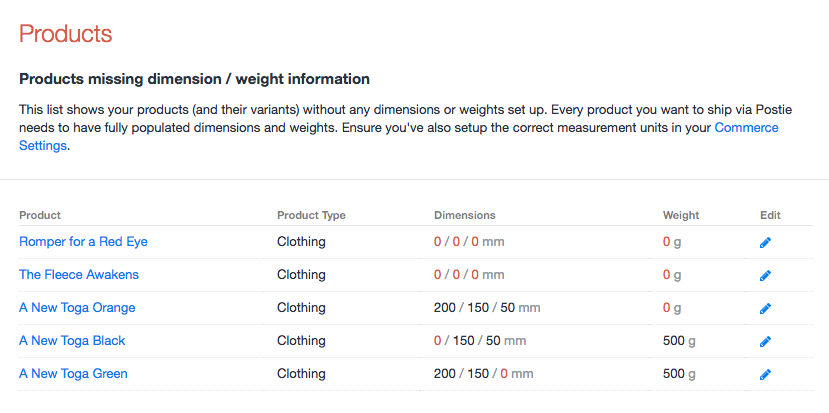This screenshot has height=413, width=829.
Task: Click edit pencil for Romper for a Red Eye
Action: tap(765, 242)
